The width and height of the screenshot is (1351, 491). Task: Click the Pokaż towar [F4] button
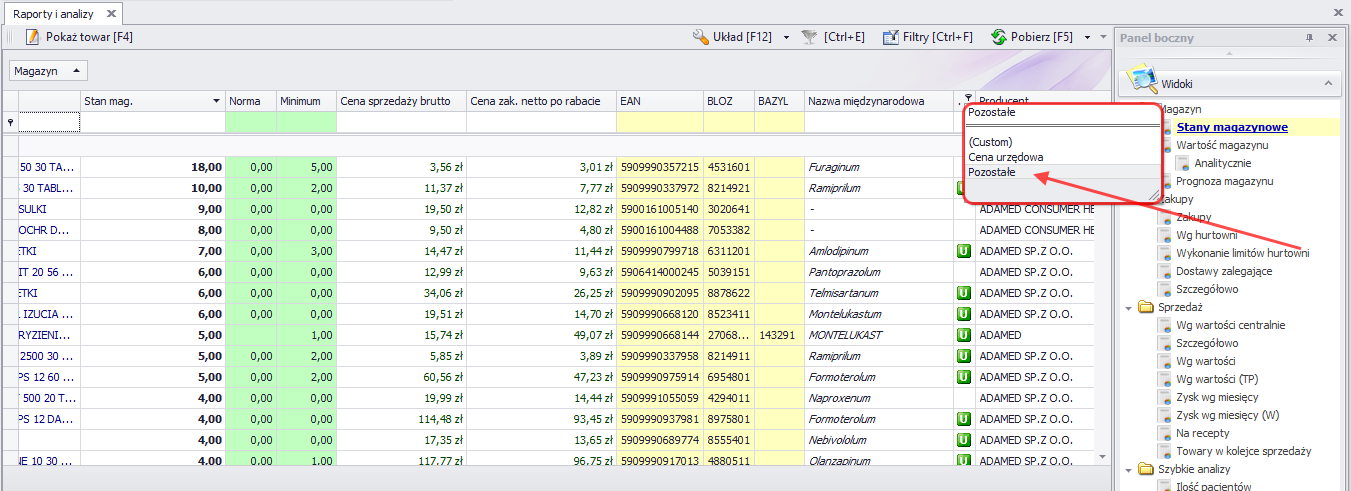79,37
